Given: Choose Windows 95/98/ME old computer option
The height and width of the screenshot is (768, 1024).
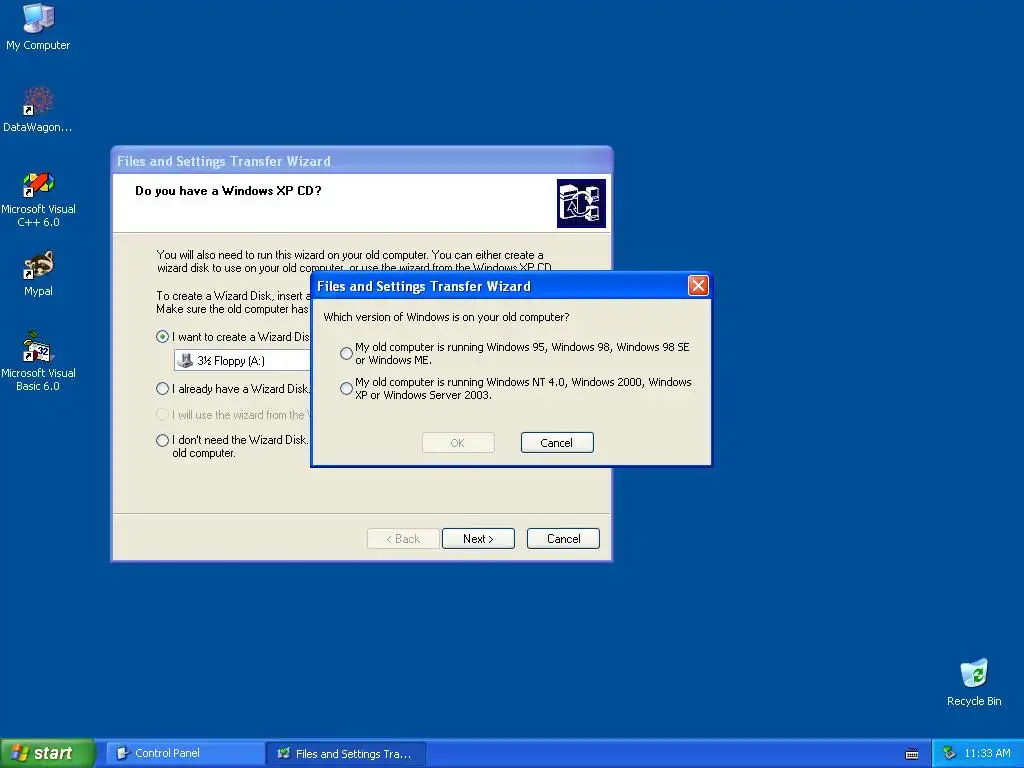Looking at the screenshot, I should pyautogui.click(x=346, y=353).
